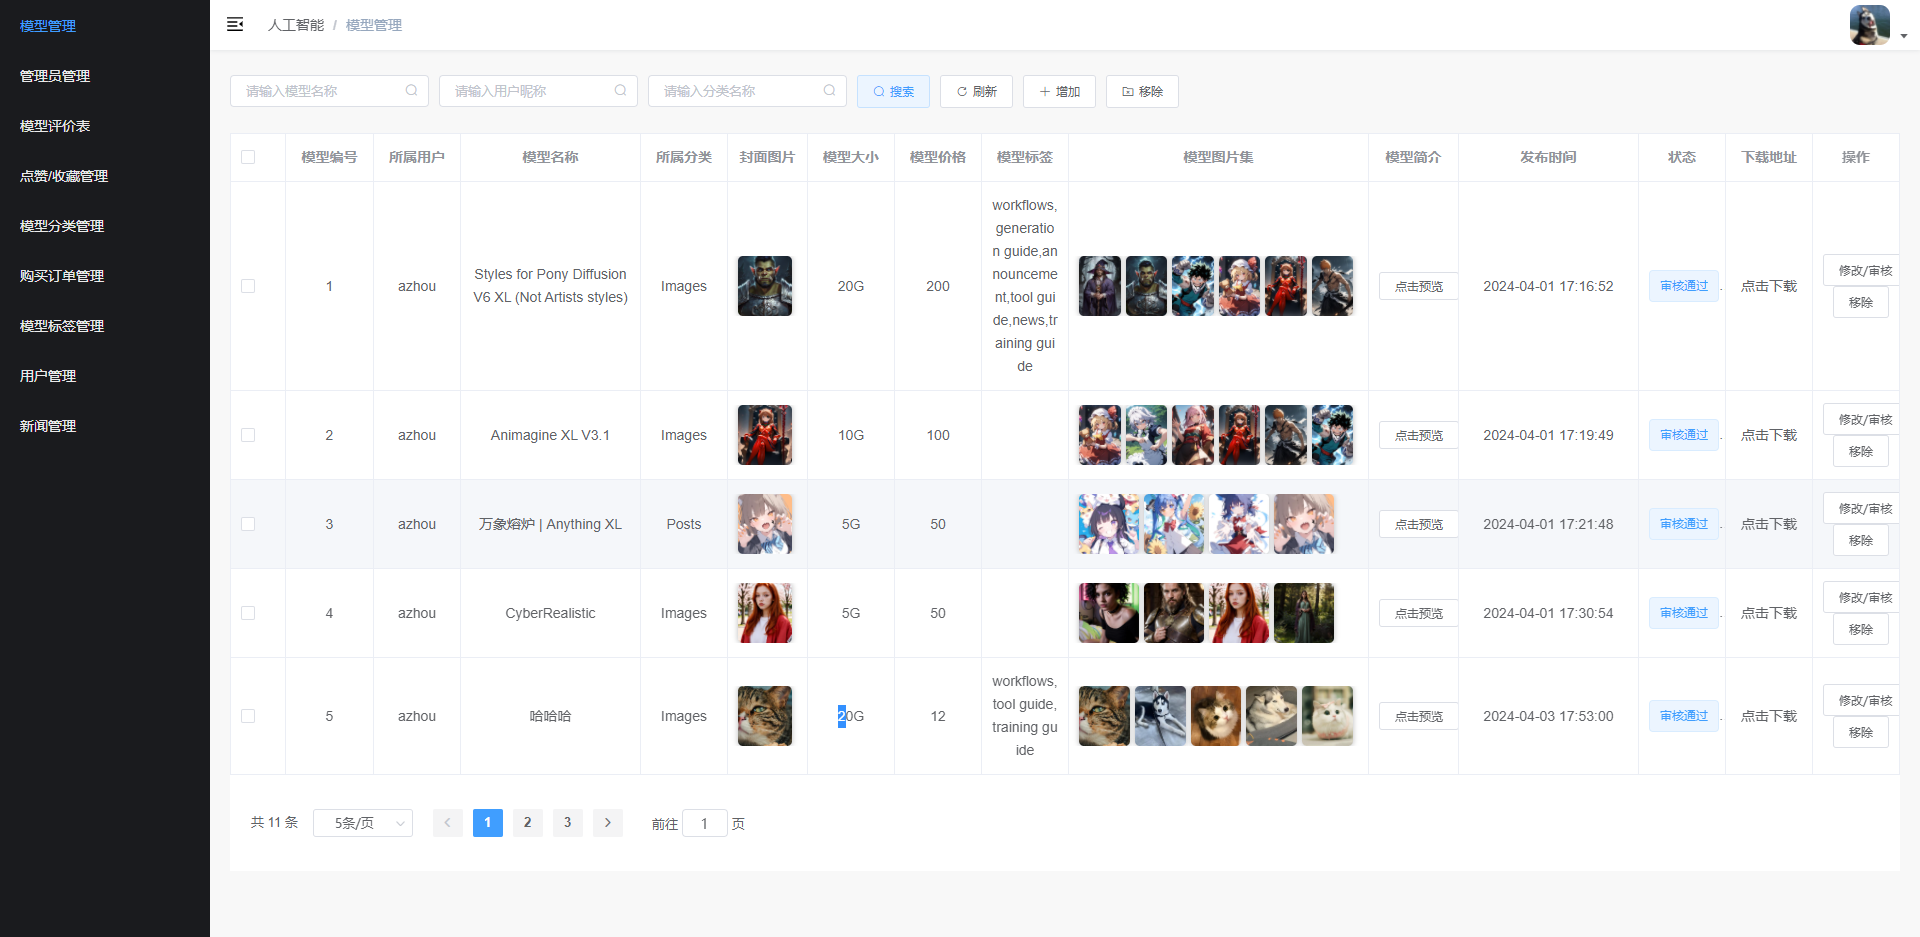This screenshot has height=937, width=1920.
Task: Click the magnifier icon in user nickname field
Action: (x=620, y=91)
